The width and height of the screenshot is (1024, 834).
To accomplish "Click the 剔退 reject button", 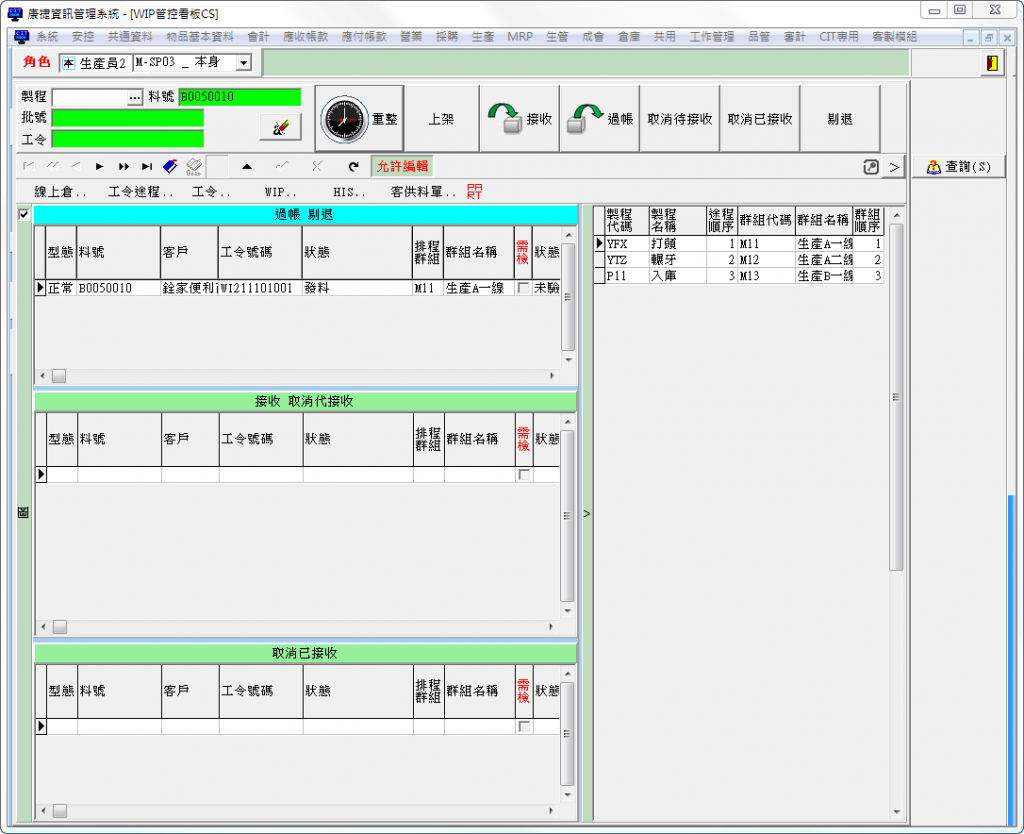I will [840, 119].
